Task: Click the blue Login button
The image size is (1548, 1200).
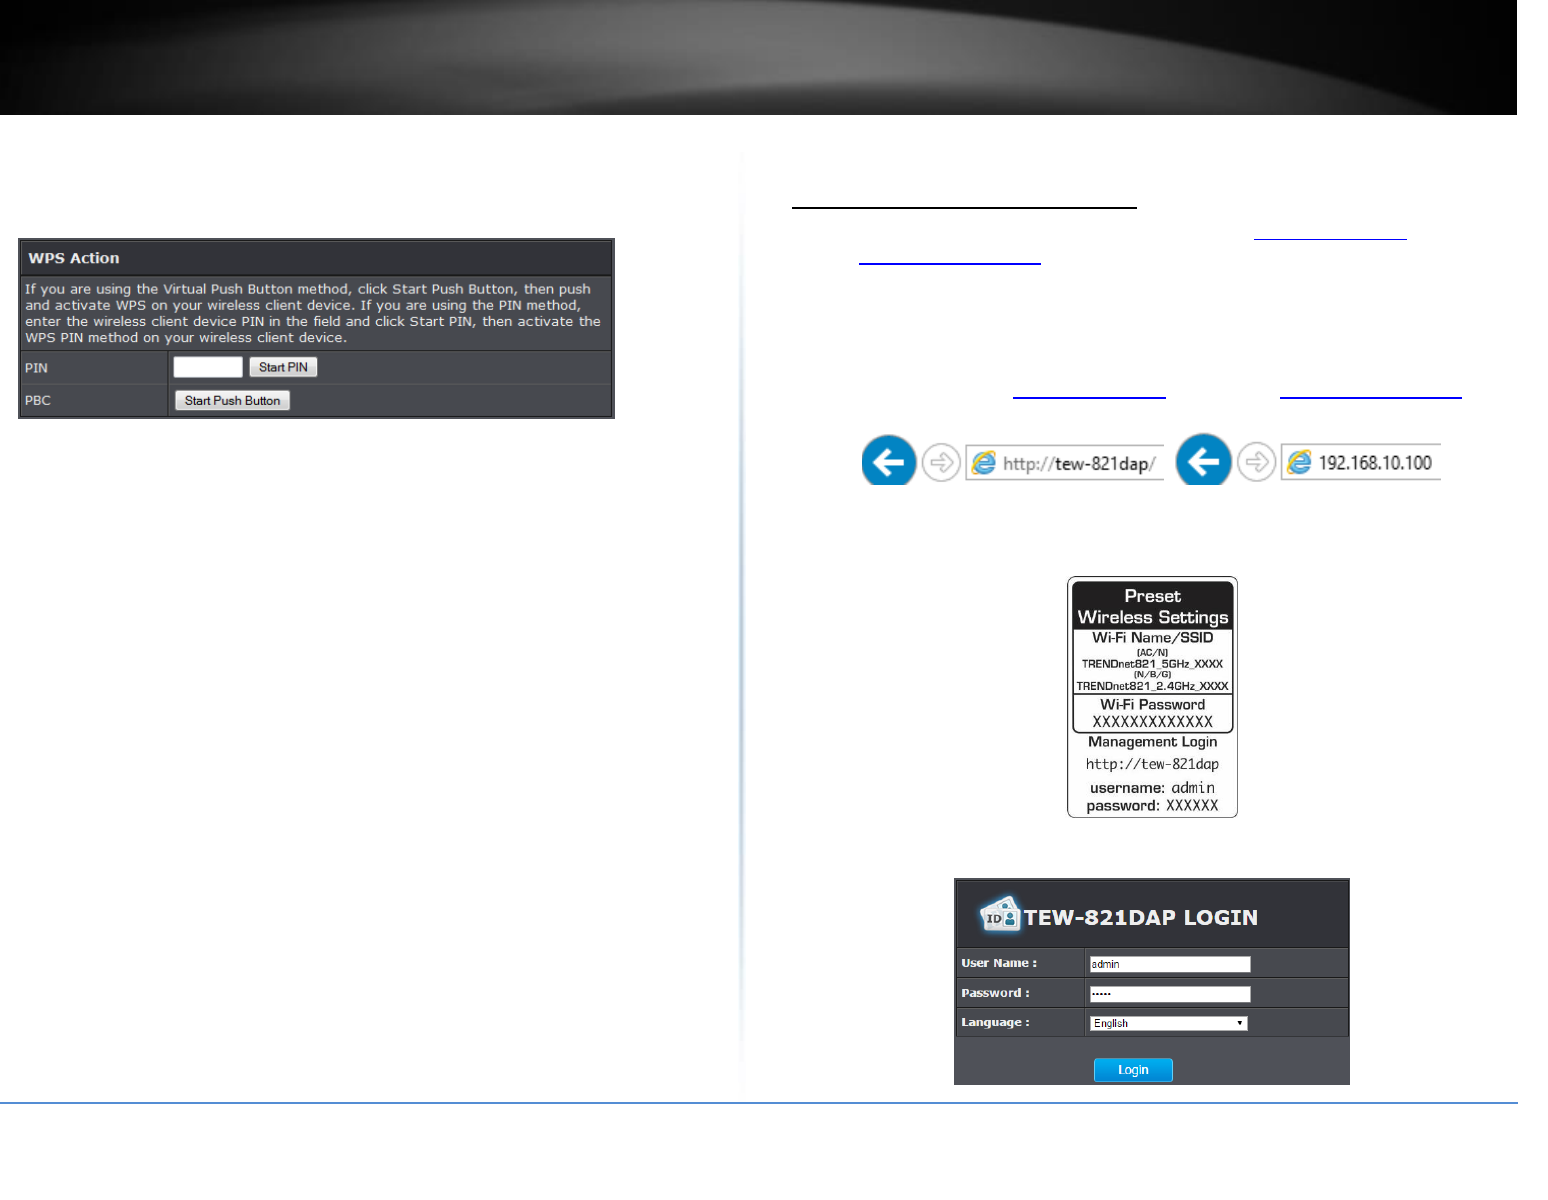Action: 1133,1070
